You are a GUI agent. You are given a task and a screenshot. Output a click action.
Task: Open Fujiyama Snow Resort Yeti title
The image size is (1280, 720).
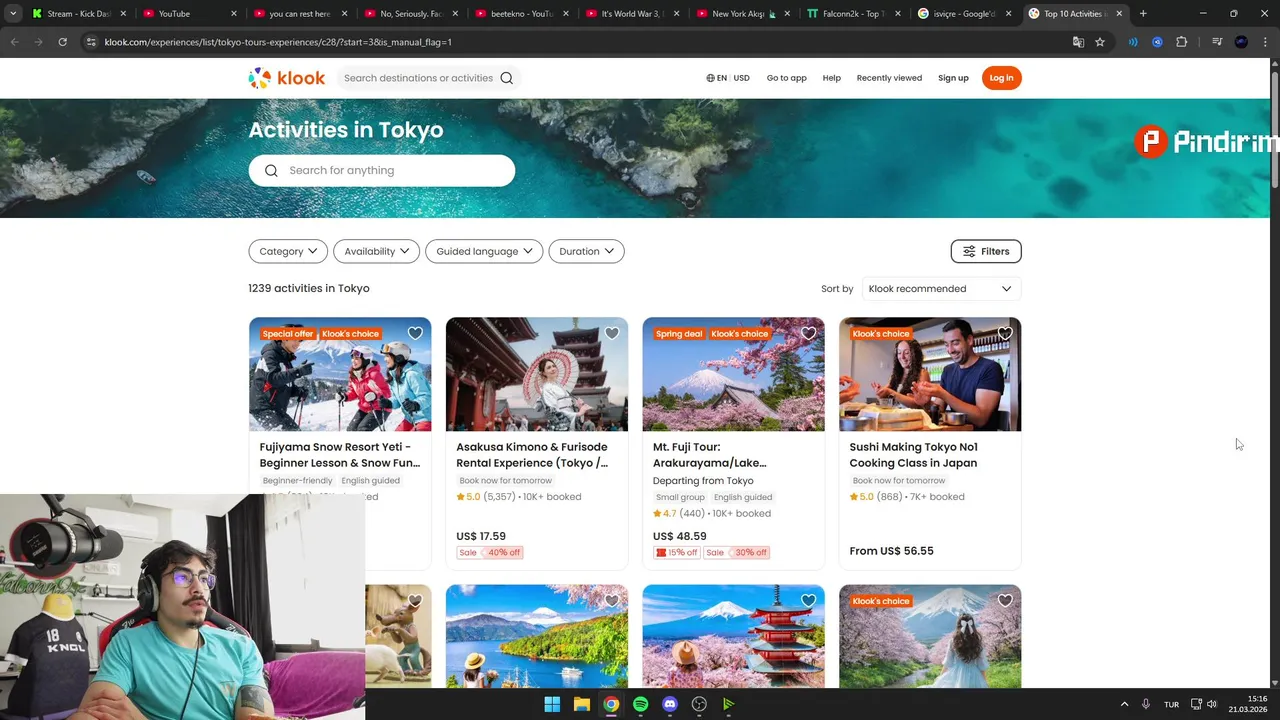click(x=340, y=455)
